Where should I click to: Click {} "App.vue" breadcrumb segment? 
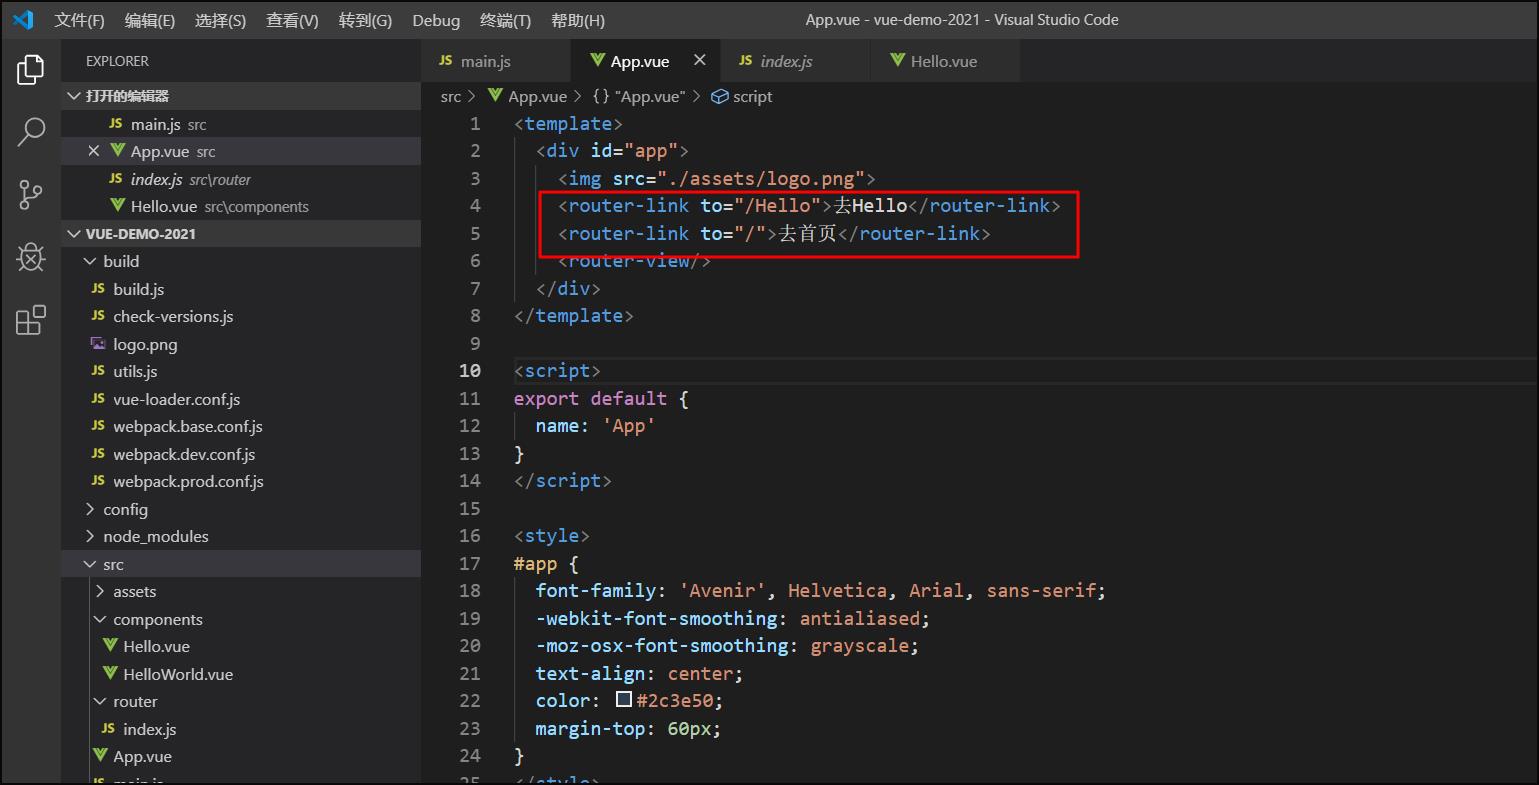[x=638, y=97]
